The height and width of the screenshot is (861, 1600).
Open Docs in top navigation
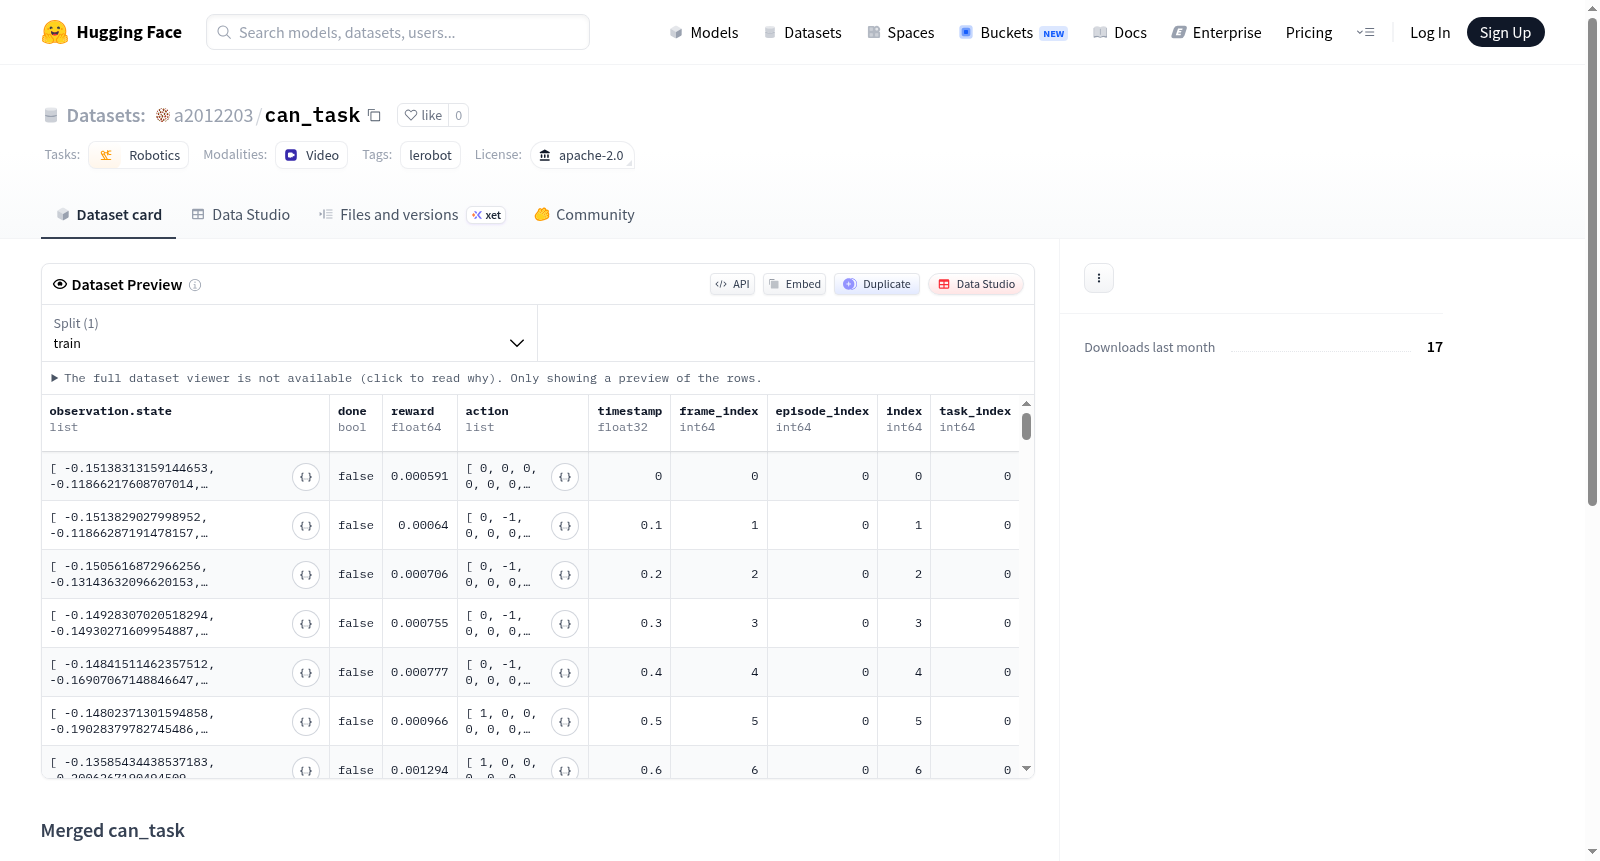[x=1120, y=32]
